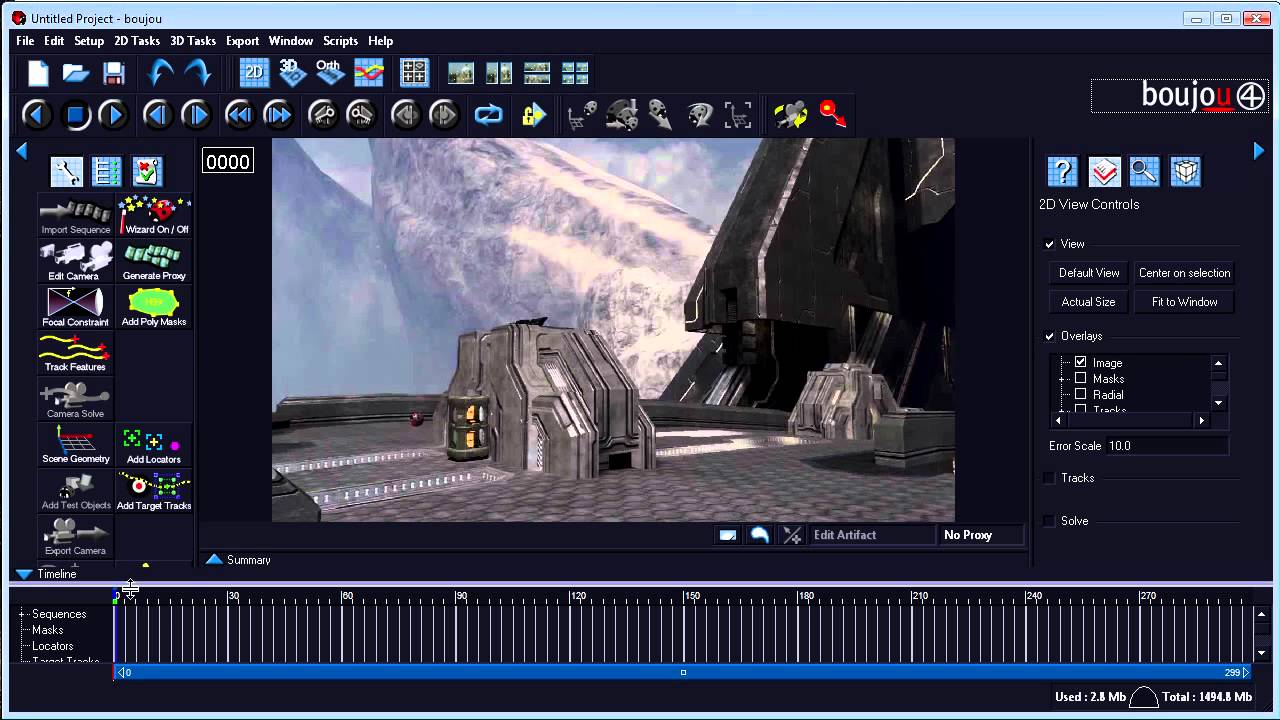The width and height of the screenshot is (1280, 720).
Task: Play the sequence backward
Action: click(36, 115)
